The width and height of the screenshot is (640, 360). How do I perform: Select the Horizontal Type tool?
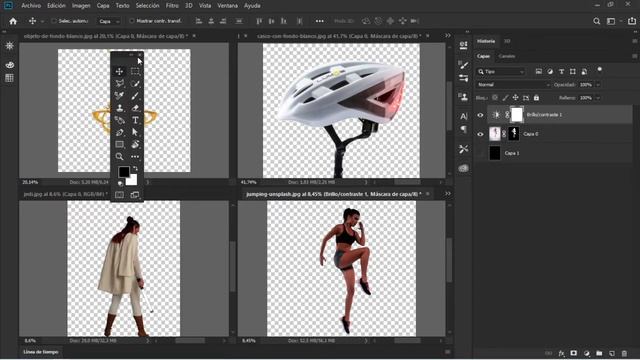pyautogui.click(x=135, y=120)
